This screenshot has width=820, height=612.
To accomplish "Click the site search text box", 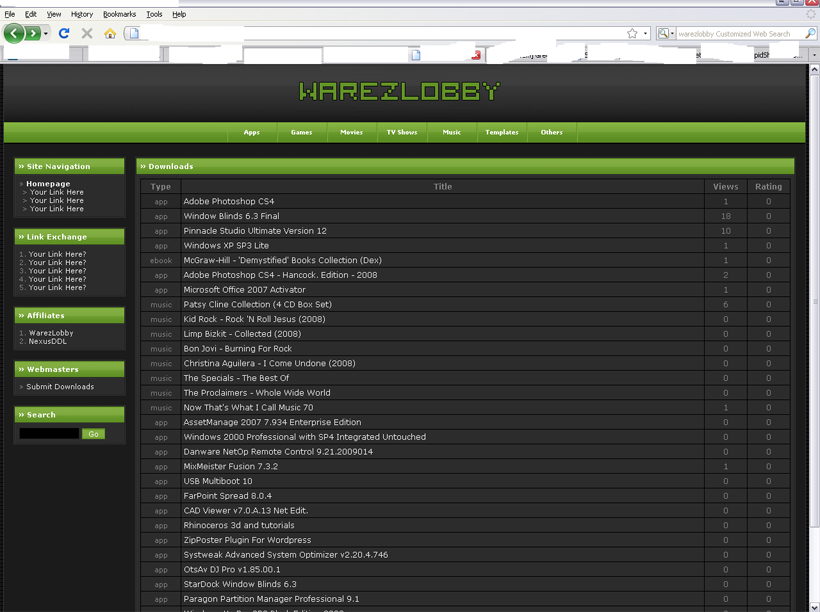I will click(49, 434).
